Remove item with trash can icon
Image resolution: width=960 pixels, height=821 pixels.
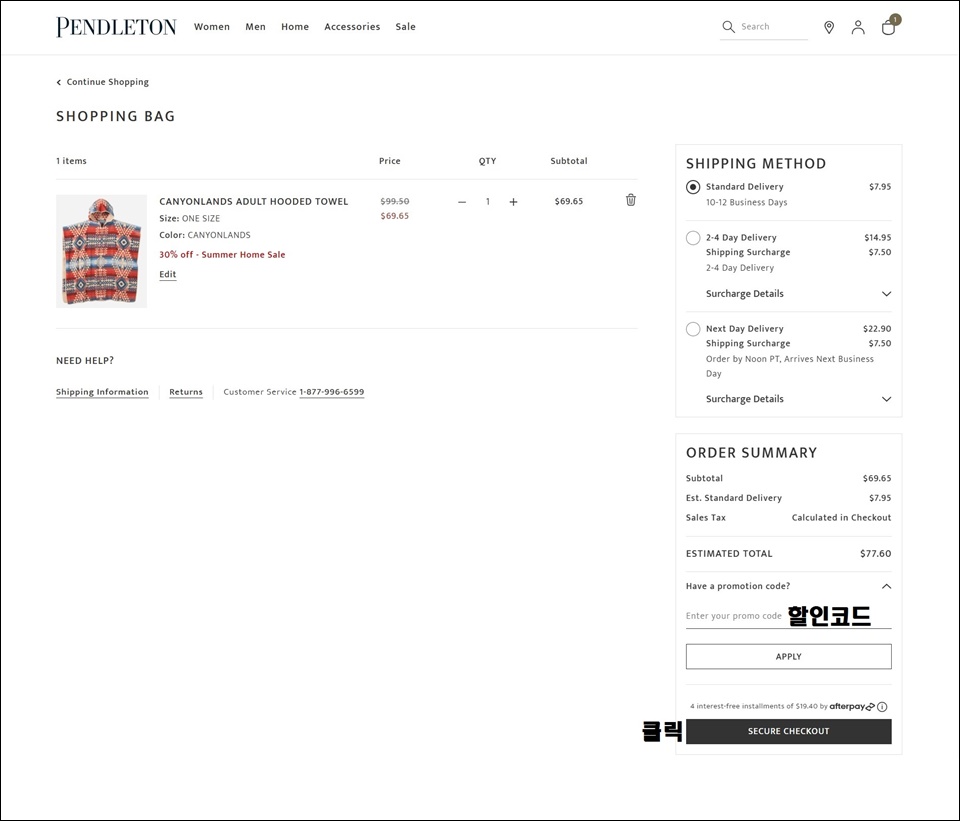pos(631,200)
